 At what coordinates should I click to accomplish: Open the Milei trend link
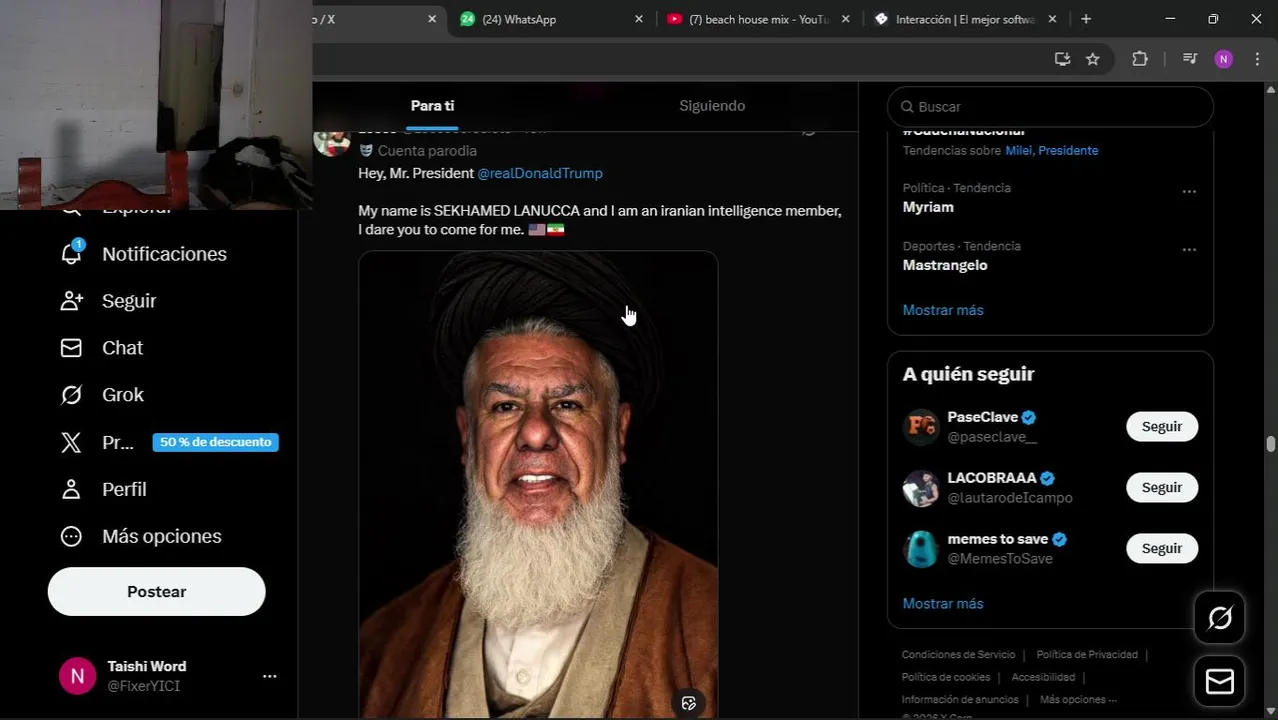[x=1019, y=150]
